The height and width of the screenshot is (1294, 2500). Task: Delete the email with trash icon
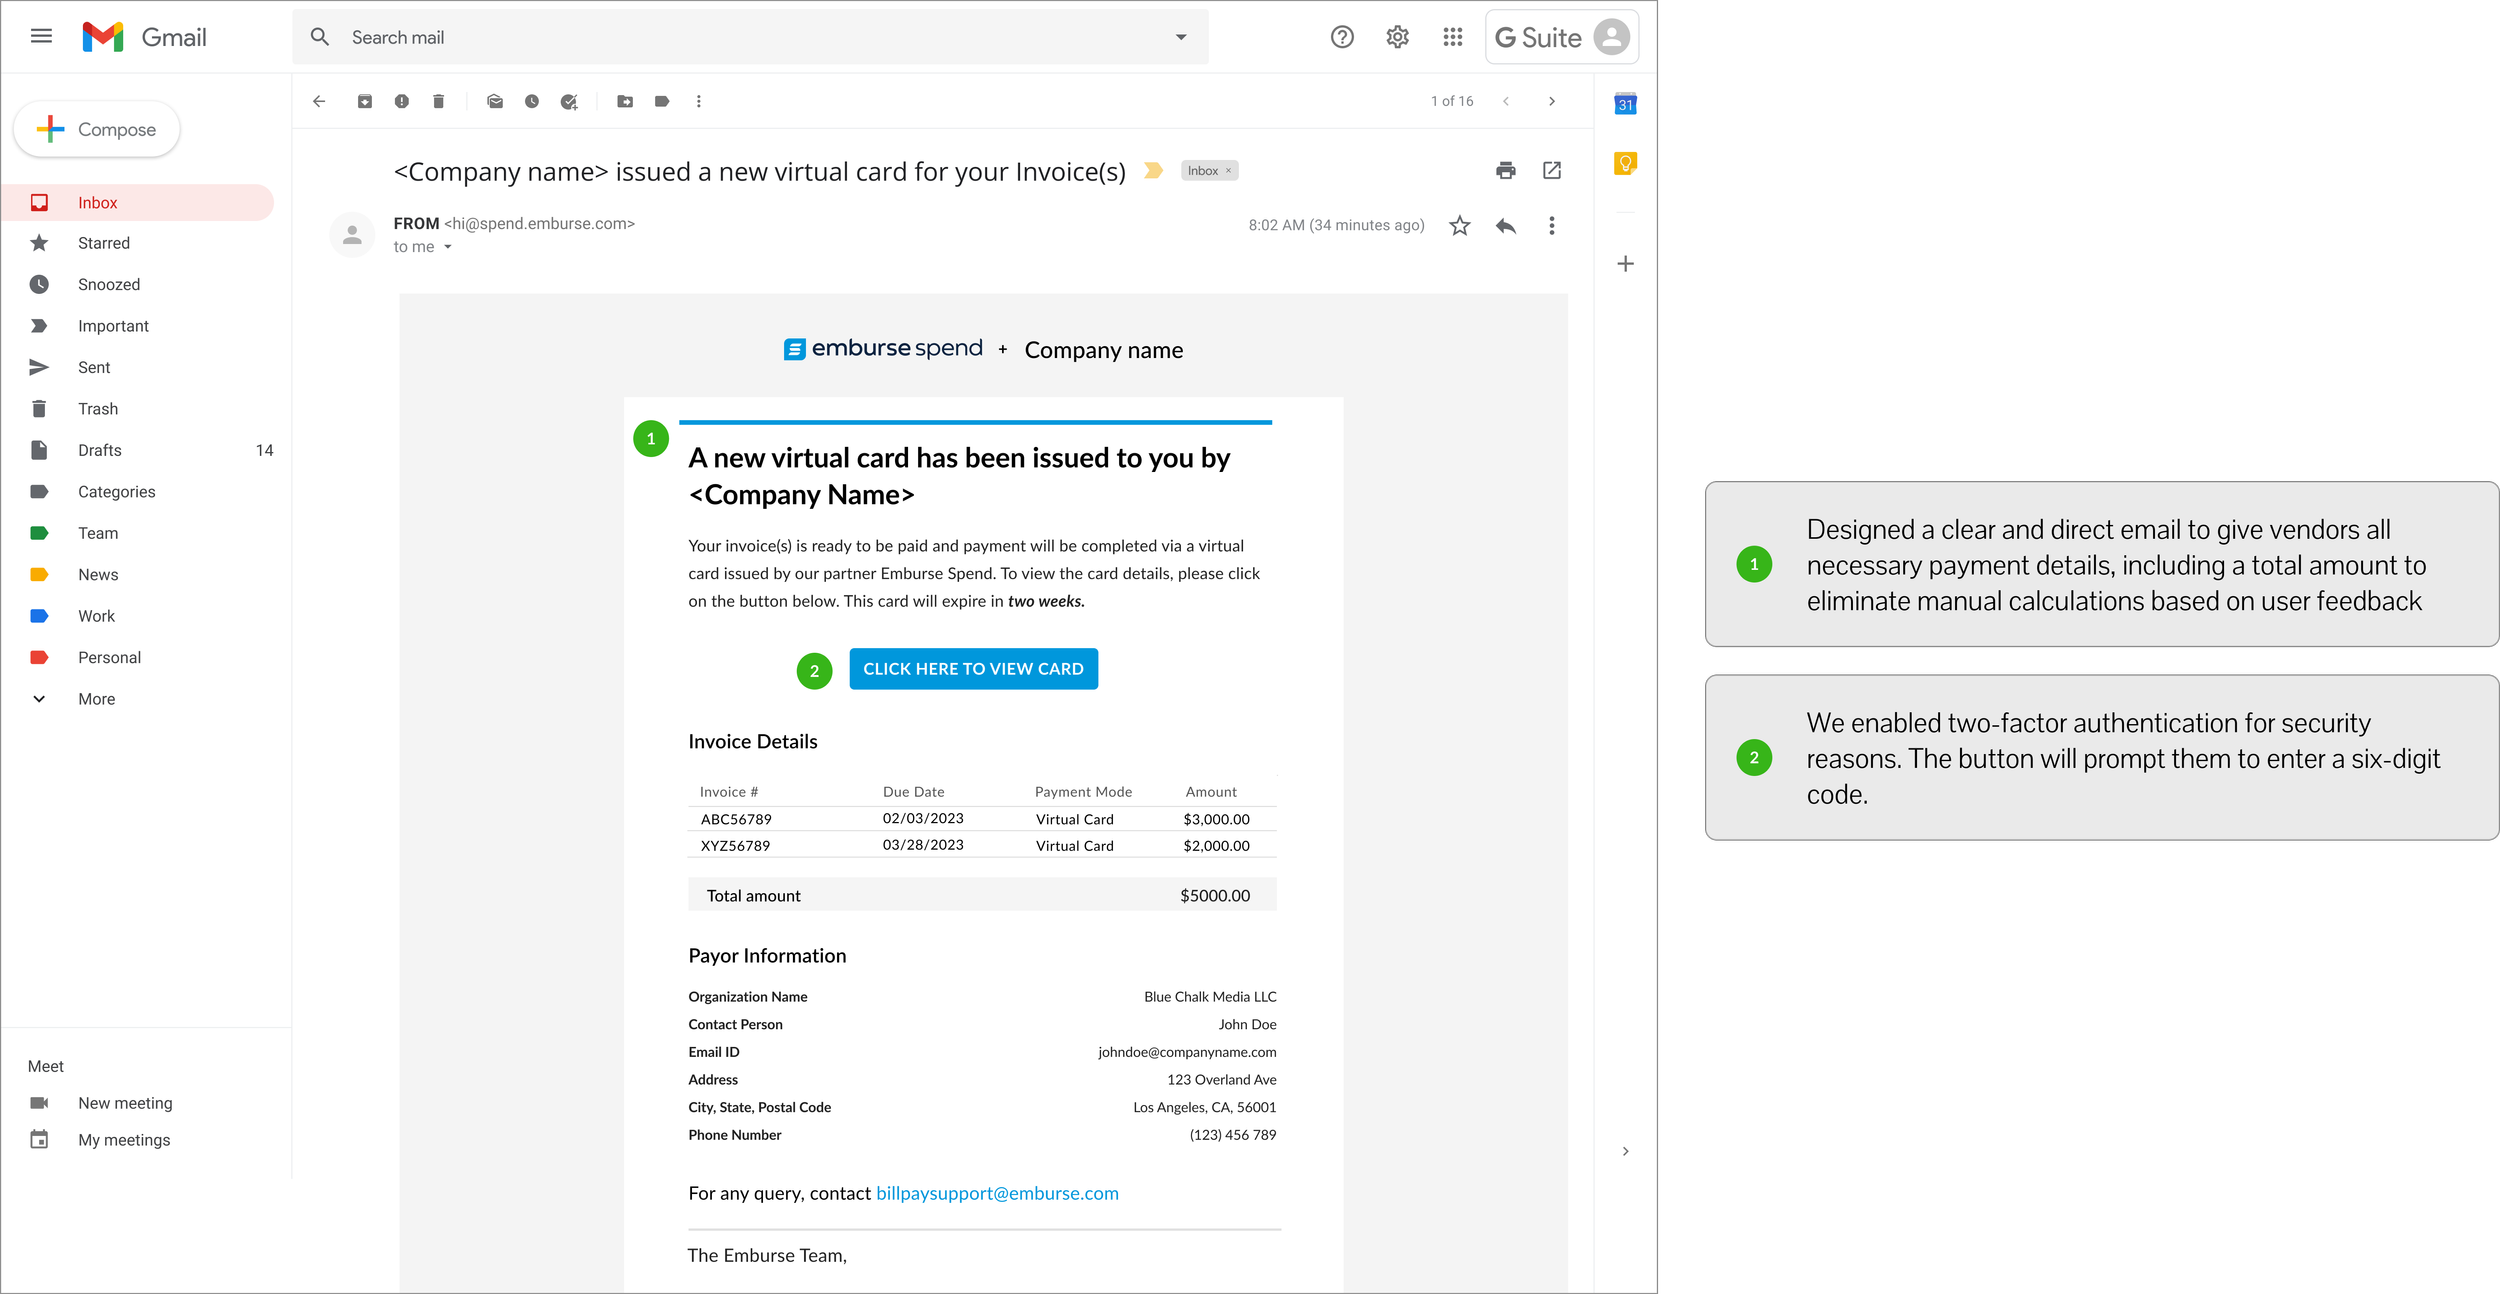[438, 101]
